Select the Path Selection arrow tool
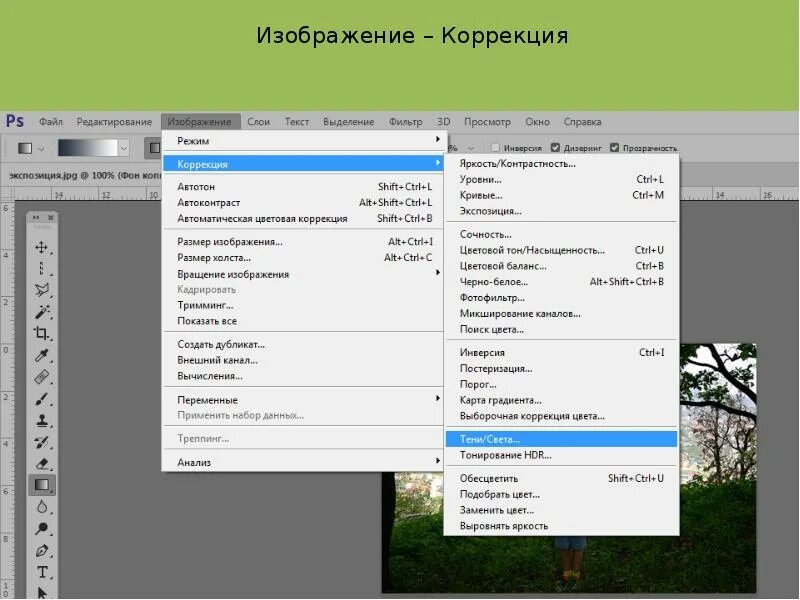Screen dimensions: 800x600 [41, 592]
